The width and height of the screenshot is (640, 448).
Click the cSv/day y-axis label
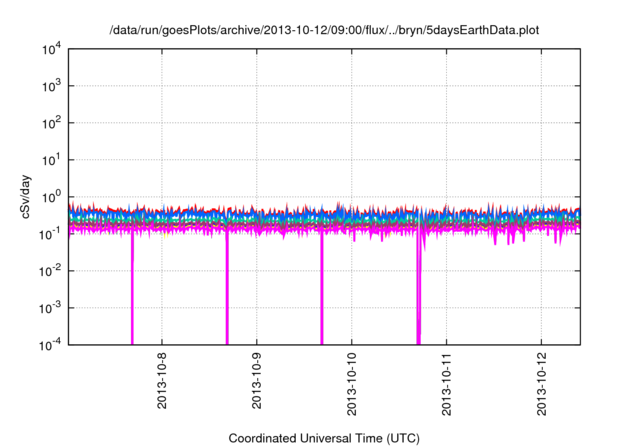click(x=26, y=197)
